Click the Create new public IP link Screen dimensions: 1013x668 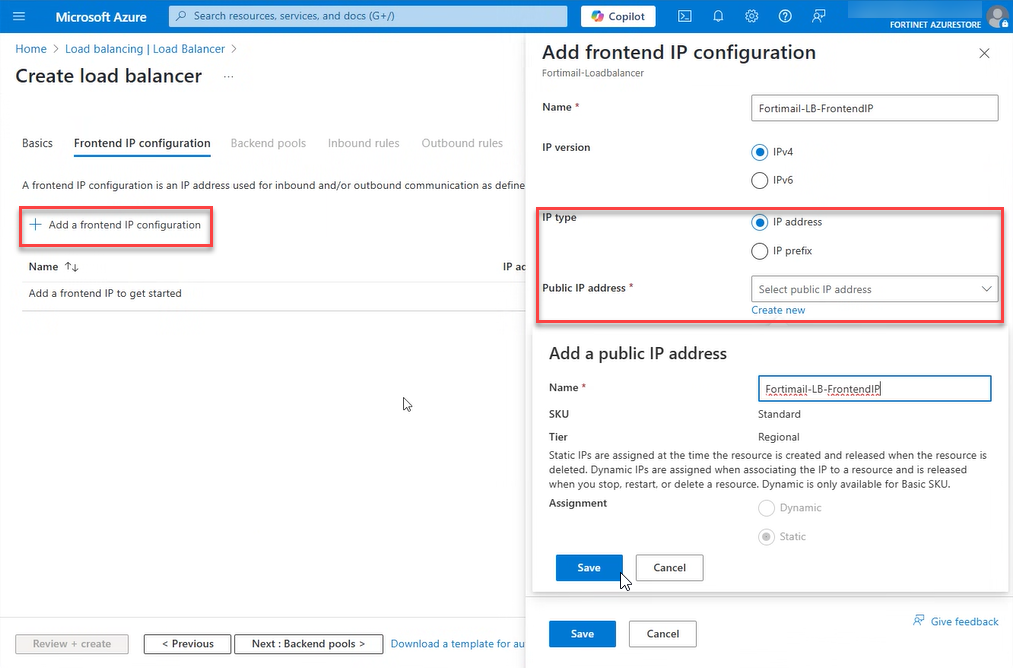[778, 310]
